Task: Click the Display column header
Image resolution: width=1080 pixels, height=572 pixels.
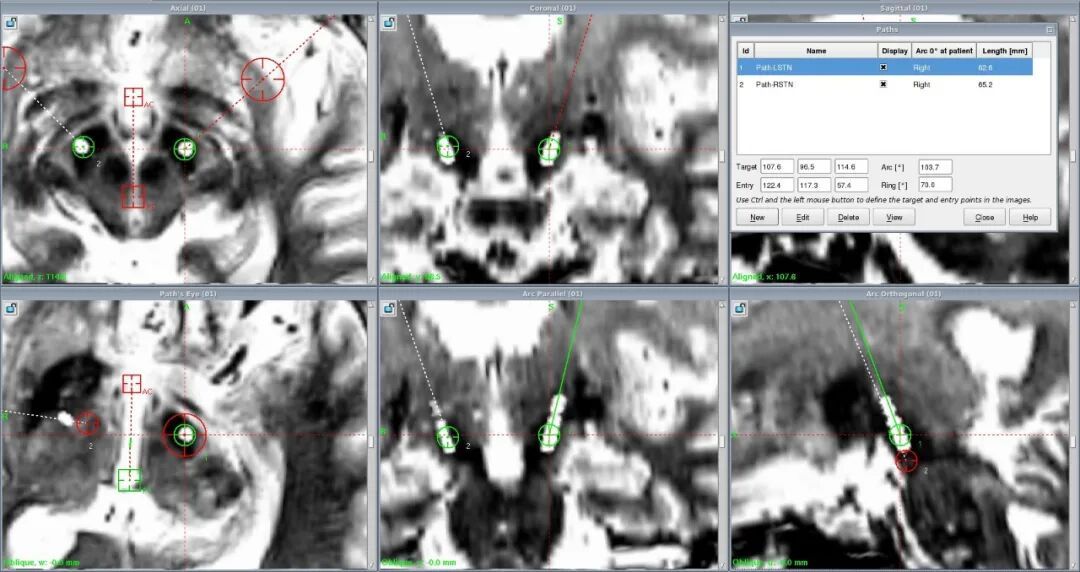Action: click(x=893, y=51)
